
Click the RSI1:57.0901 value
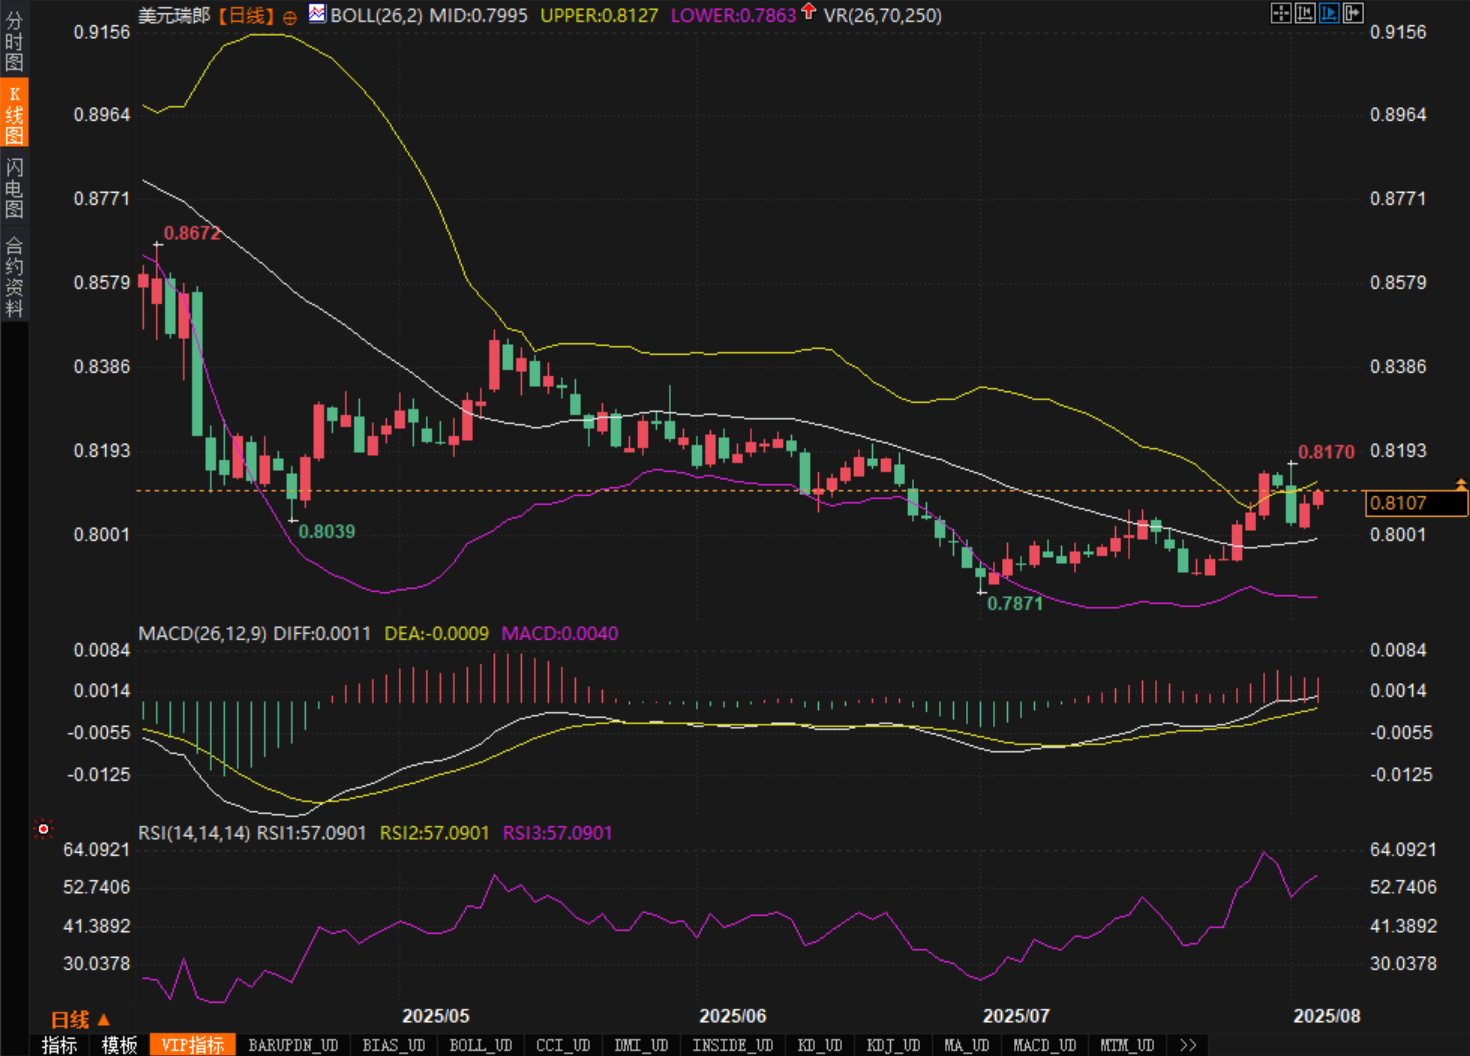(x=312, y=833)
